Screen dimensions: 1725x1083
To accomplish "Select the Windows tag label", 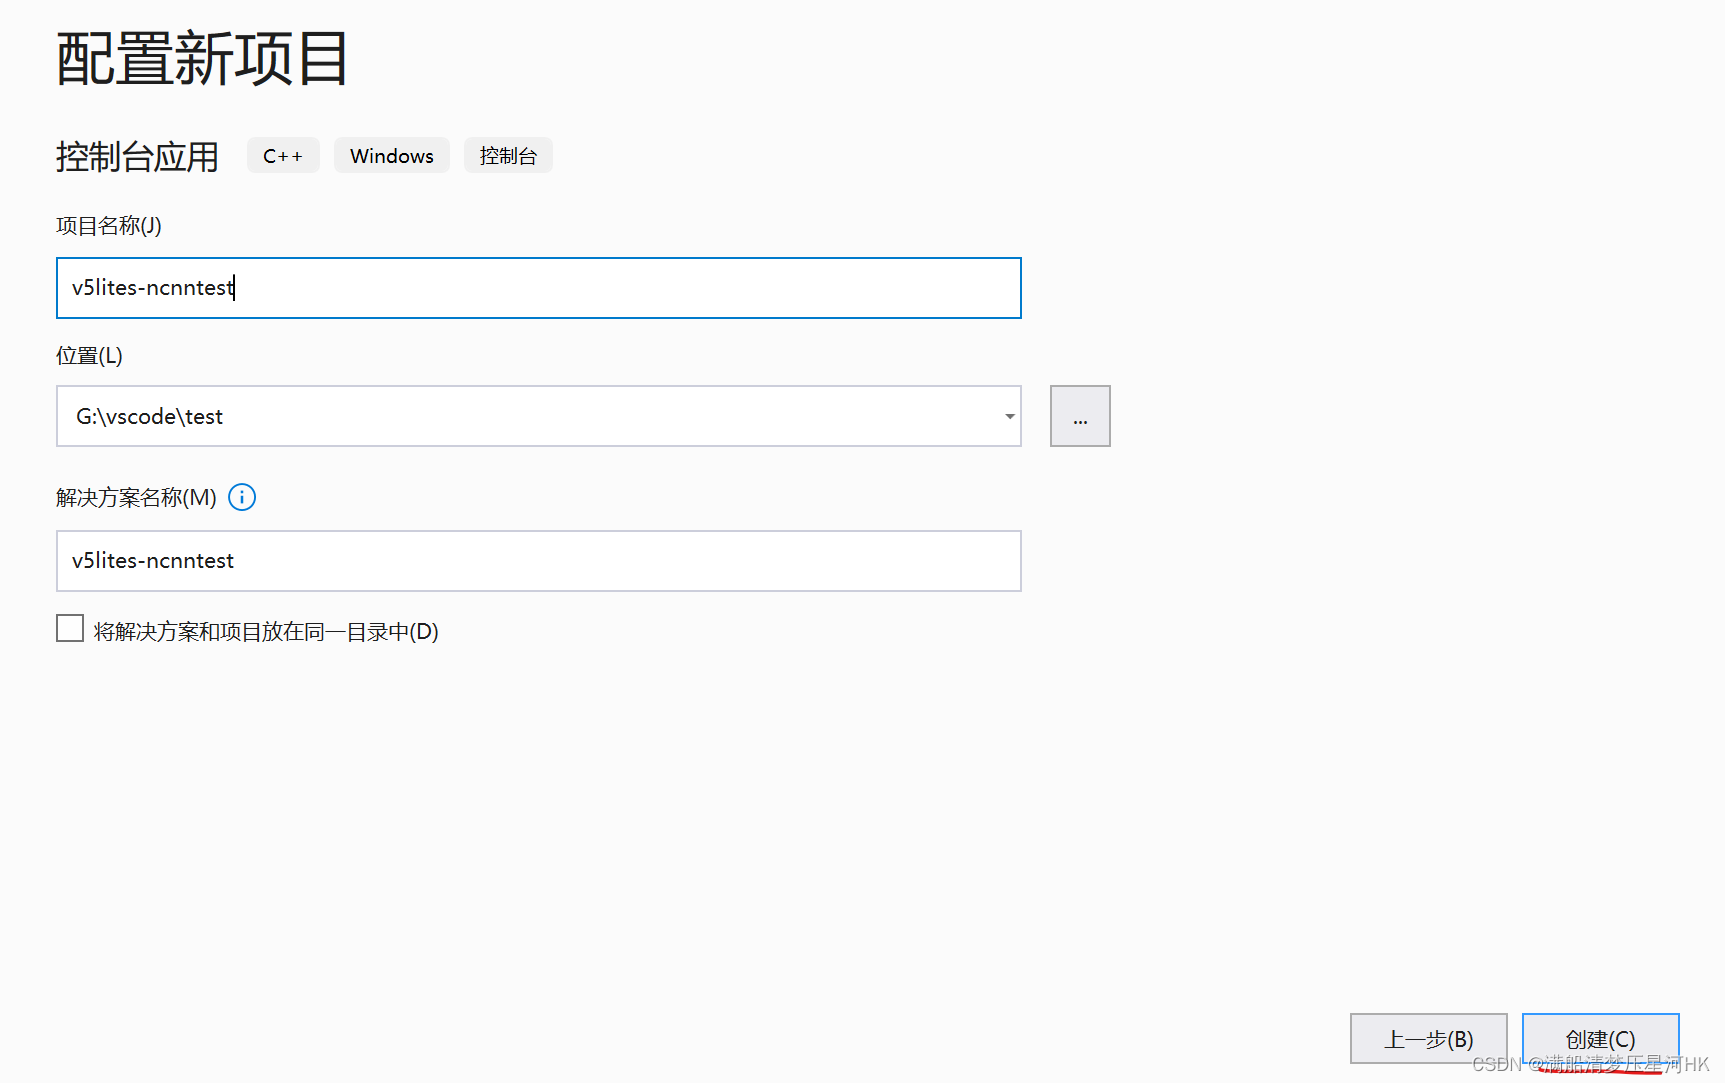I will coord(392,156).
